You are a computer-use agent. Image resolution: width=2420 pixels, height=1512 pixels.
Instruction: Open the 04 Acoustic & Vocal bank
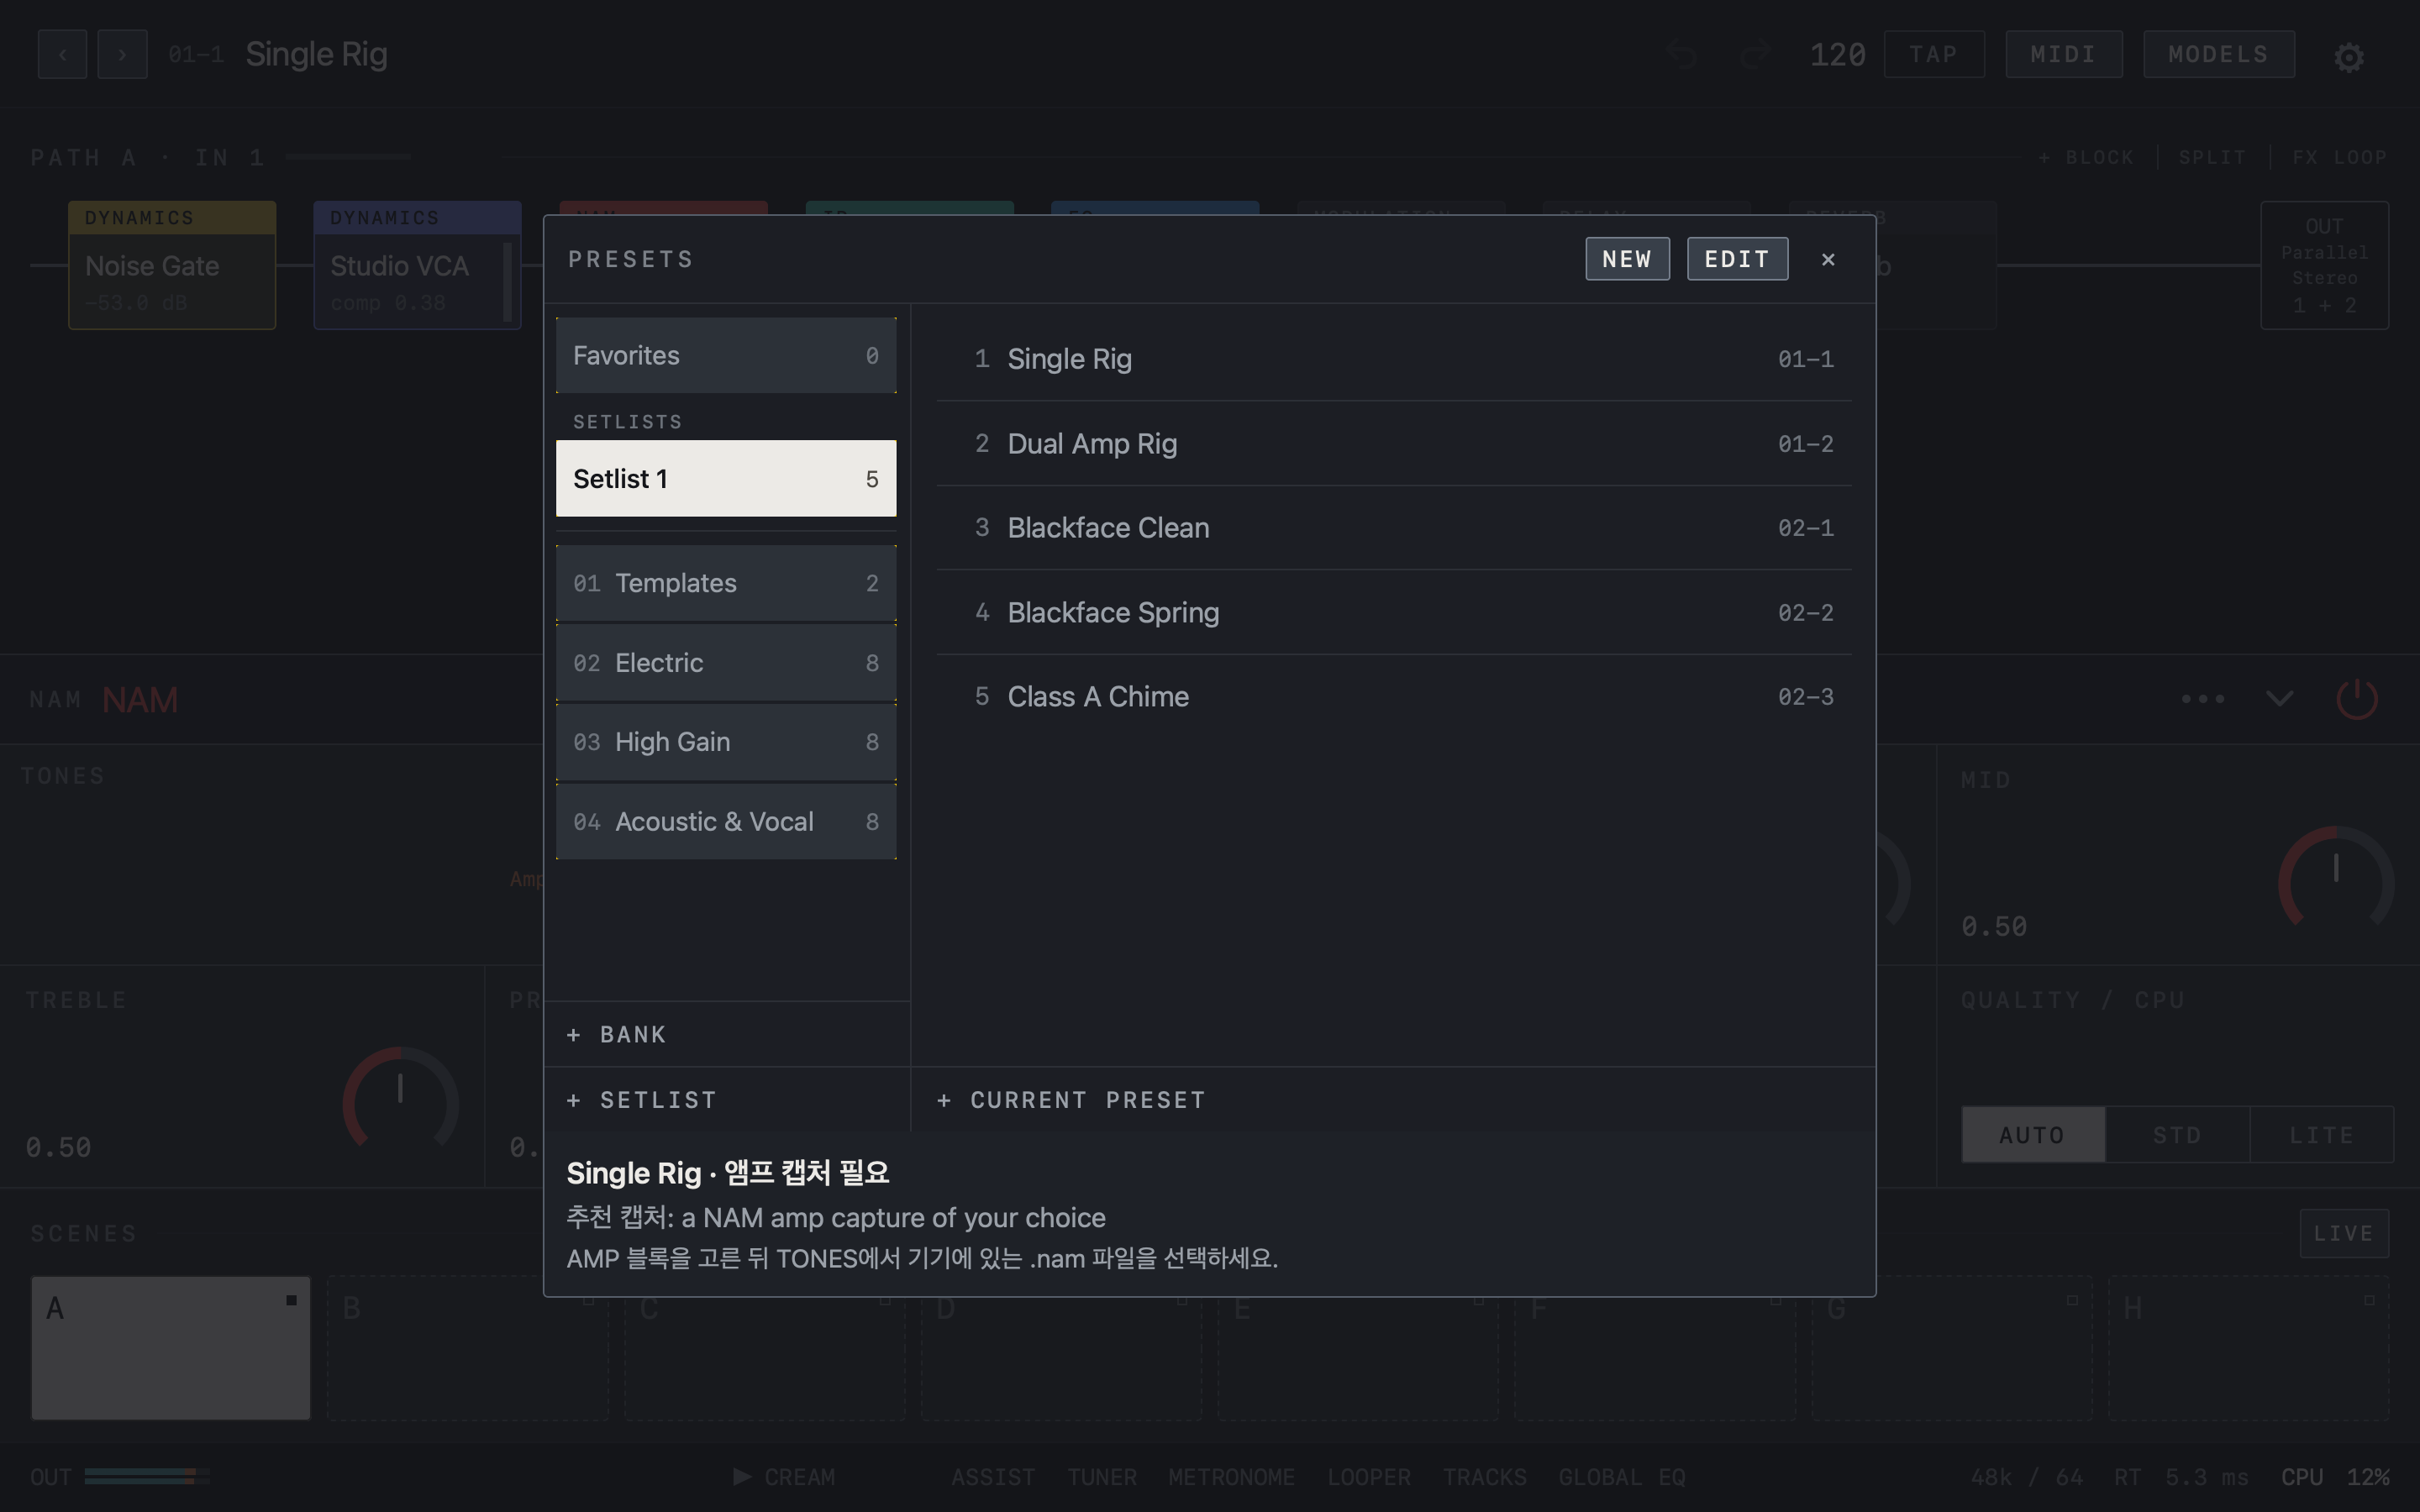pyautogui.click(x=726, y=822)
